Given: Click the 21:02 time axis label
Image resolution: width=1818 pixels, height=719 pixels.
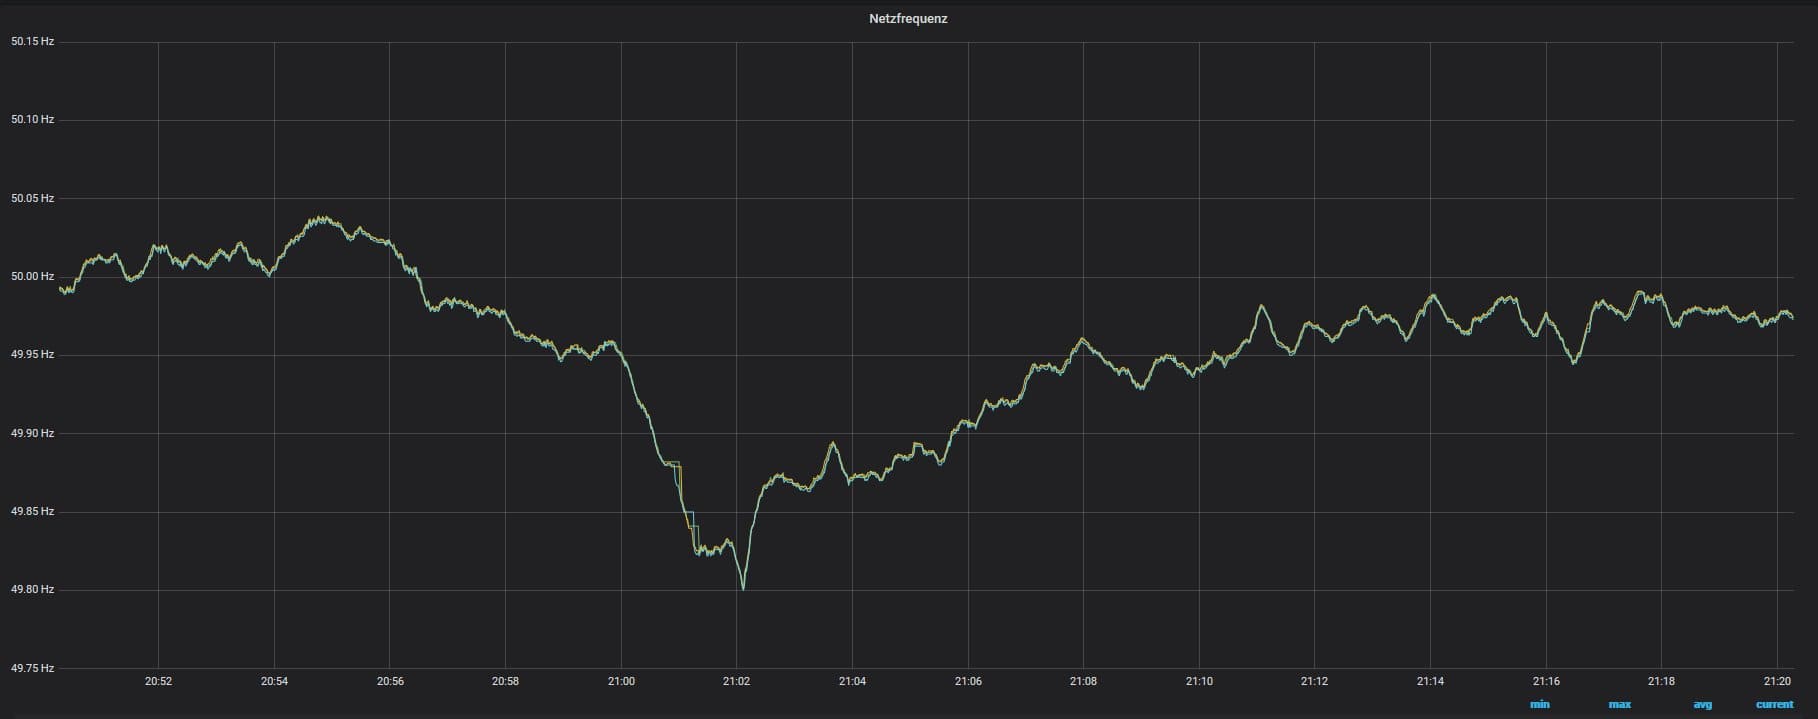Looking at the screenshot, I should [x=736, y=682].
